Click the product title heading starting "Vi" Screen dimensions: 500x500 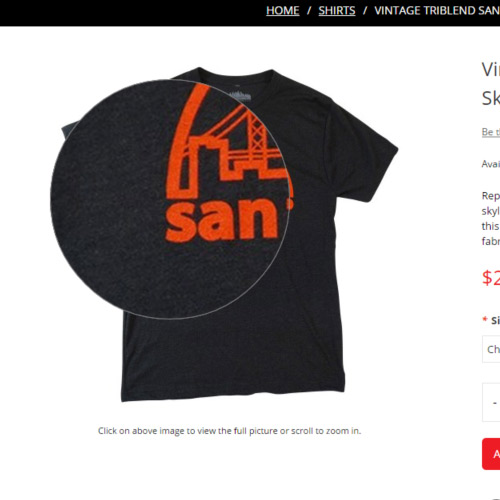click(491, 84)
